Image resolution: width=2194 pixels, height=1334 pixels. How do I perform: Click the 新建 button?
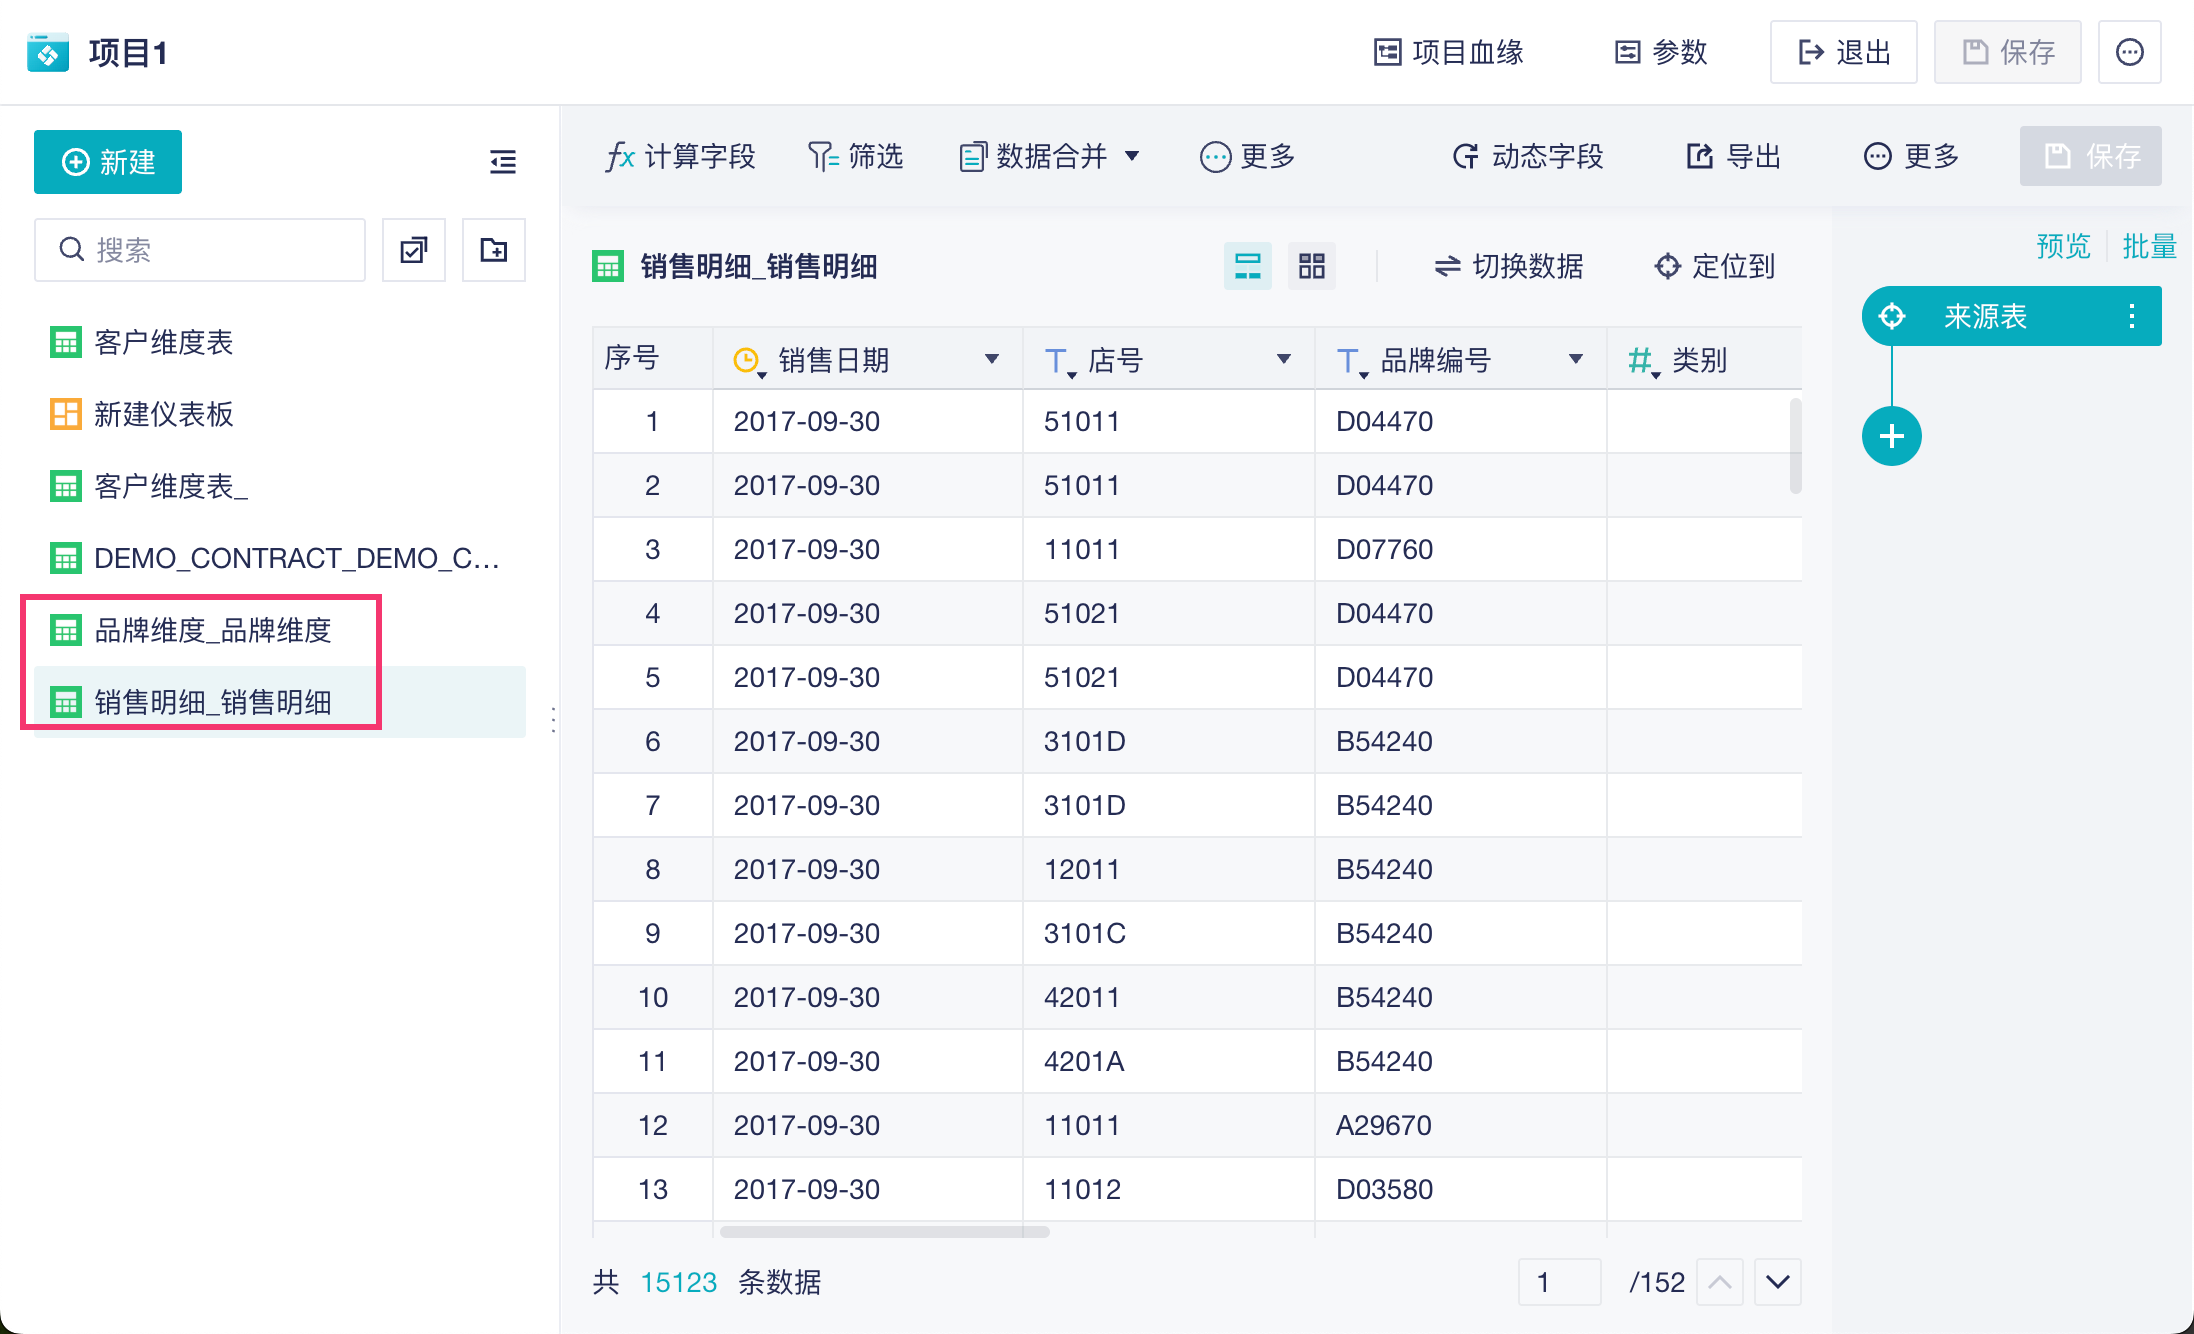[x=108, y=162]
